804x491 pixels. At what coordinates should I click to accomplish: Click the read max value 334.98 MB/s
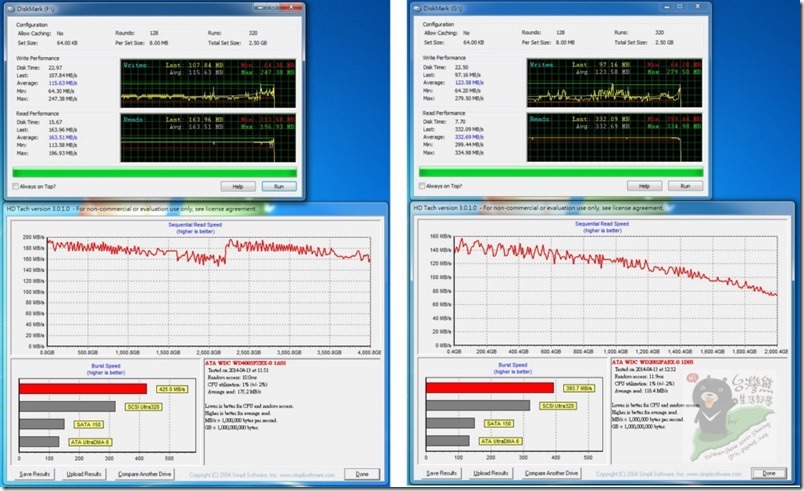click(469, 152)
